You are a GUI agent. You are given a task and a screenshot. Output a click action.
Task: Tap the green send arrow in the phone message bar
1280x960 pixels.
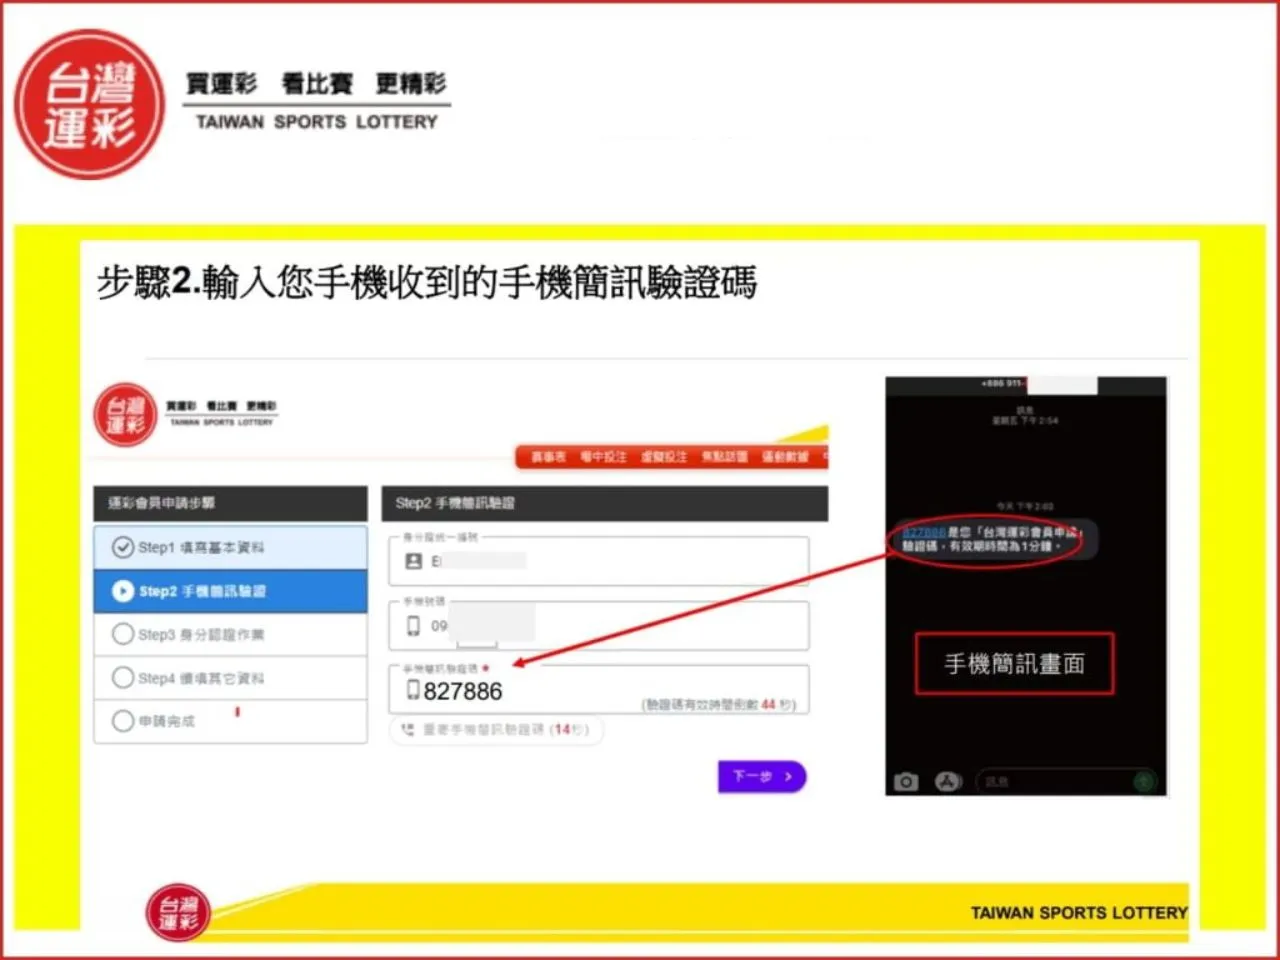pos(1143,781)
